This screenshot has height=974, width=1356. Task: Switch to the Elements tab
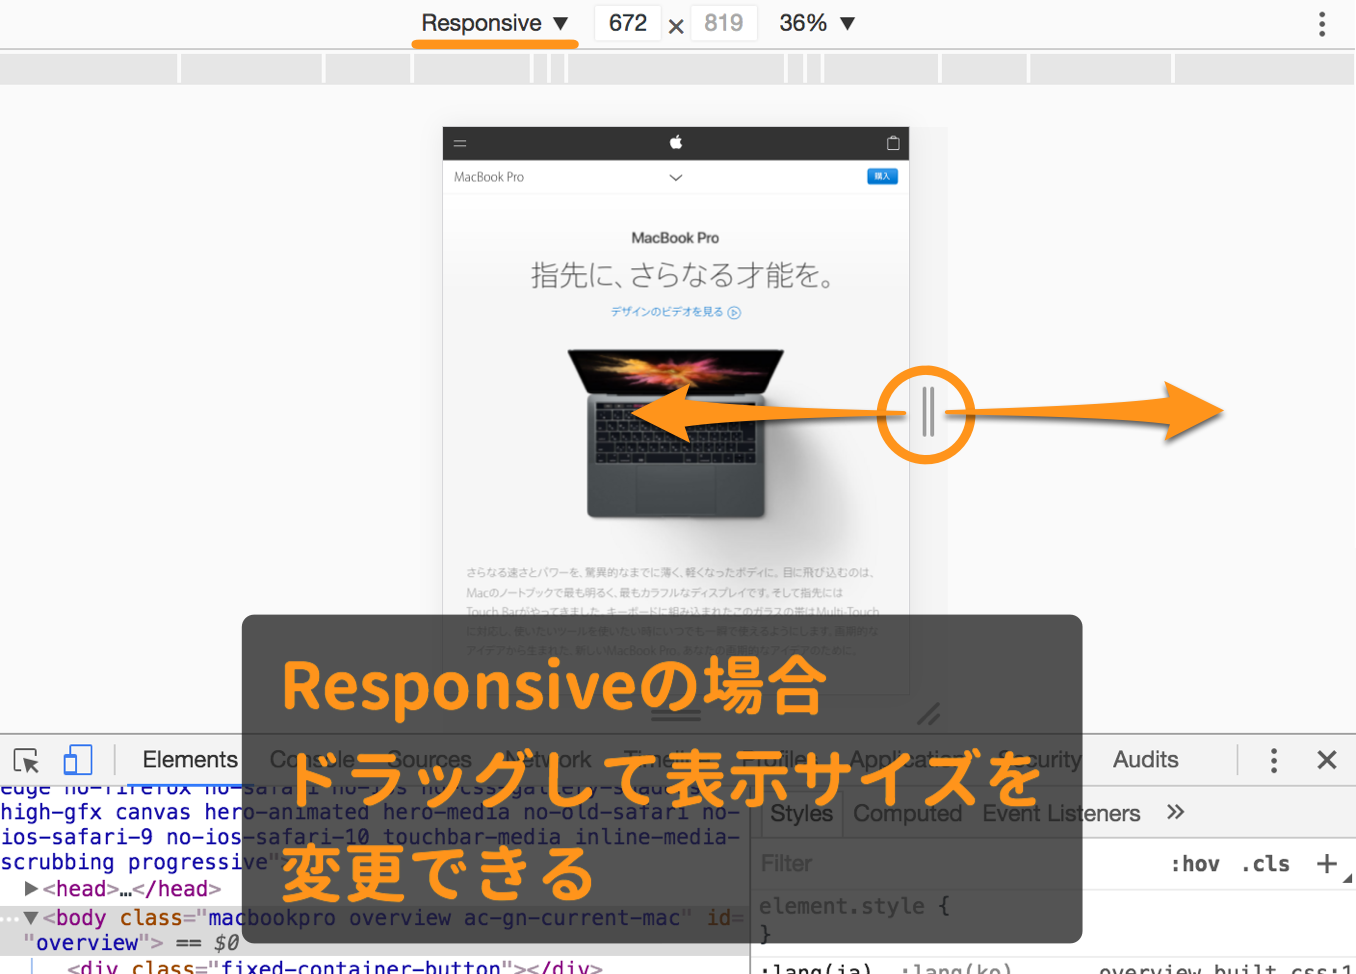tap(190, 760)
